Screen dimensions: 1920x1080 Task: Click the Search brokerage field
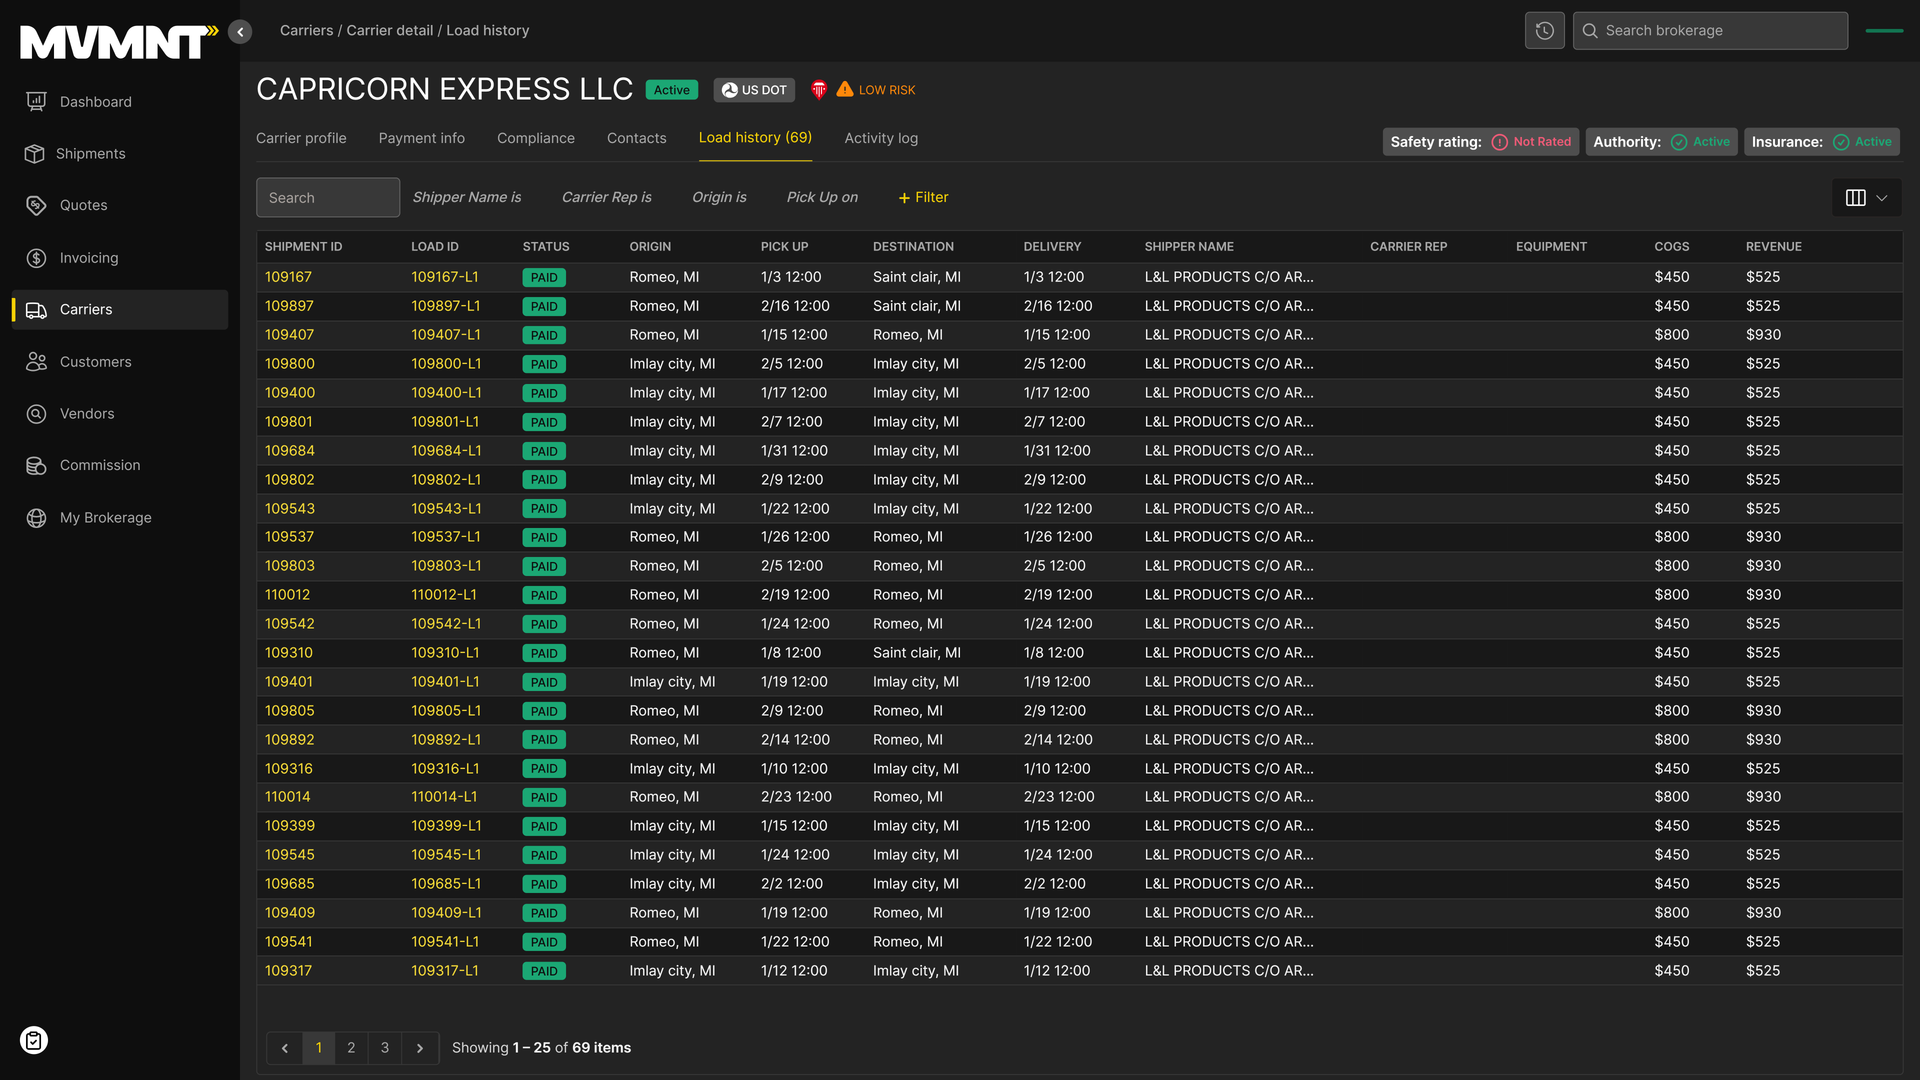pos(1710,30)
